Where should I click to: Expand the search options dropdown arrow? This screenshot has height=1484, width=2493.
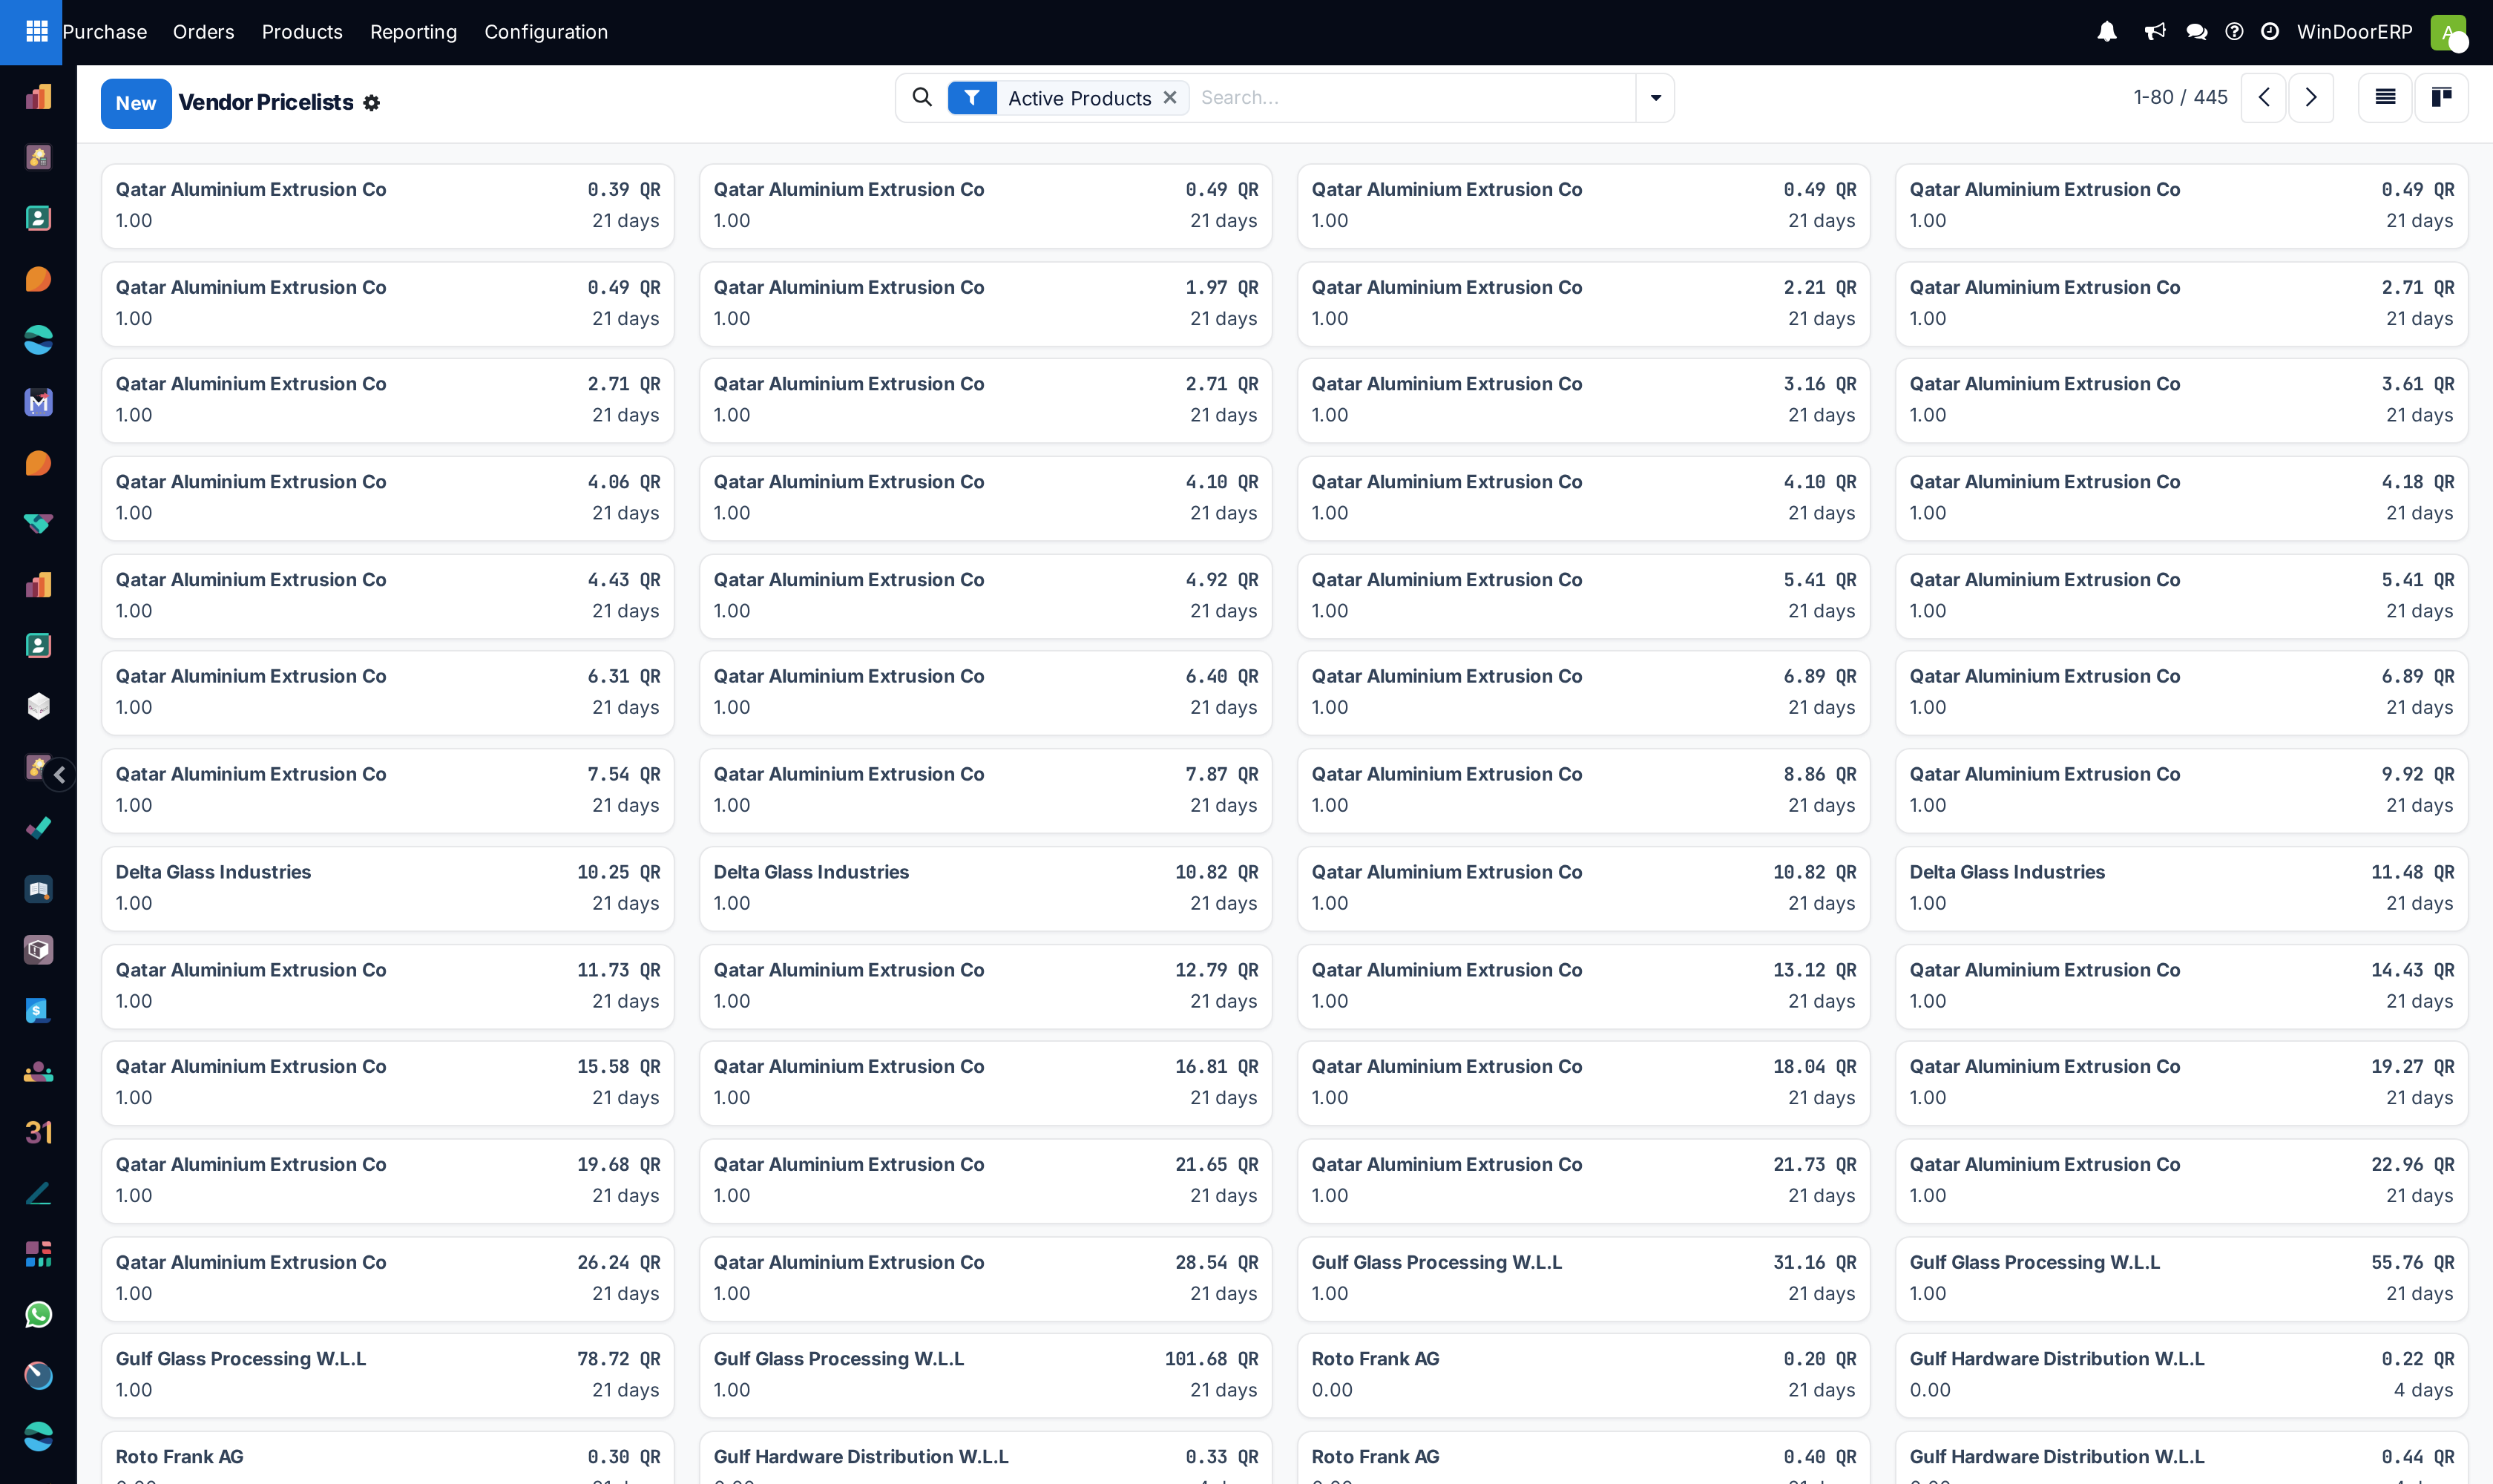pos(1655,98)
